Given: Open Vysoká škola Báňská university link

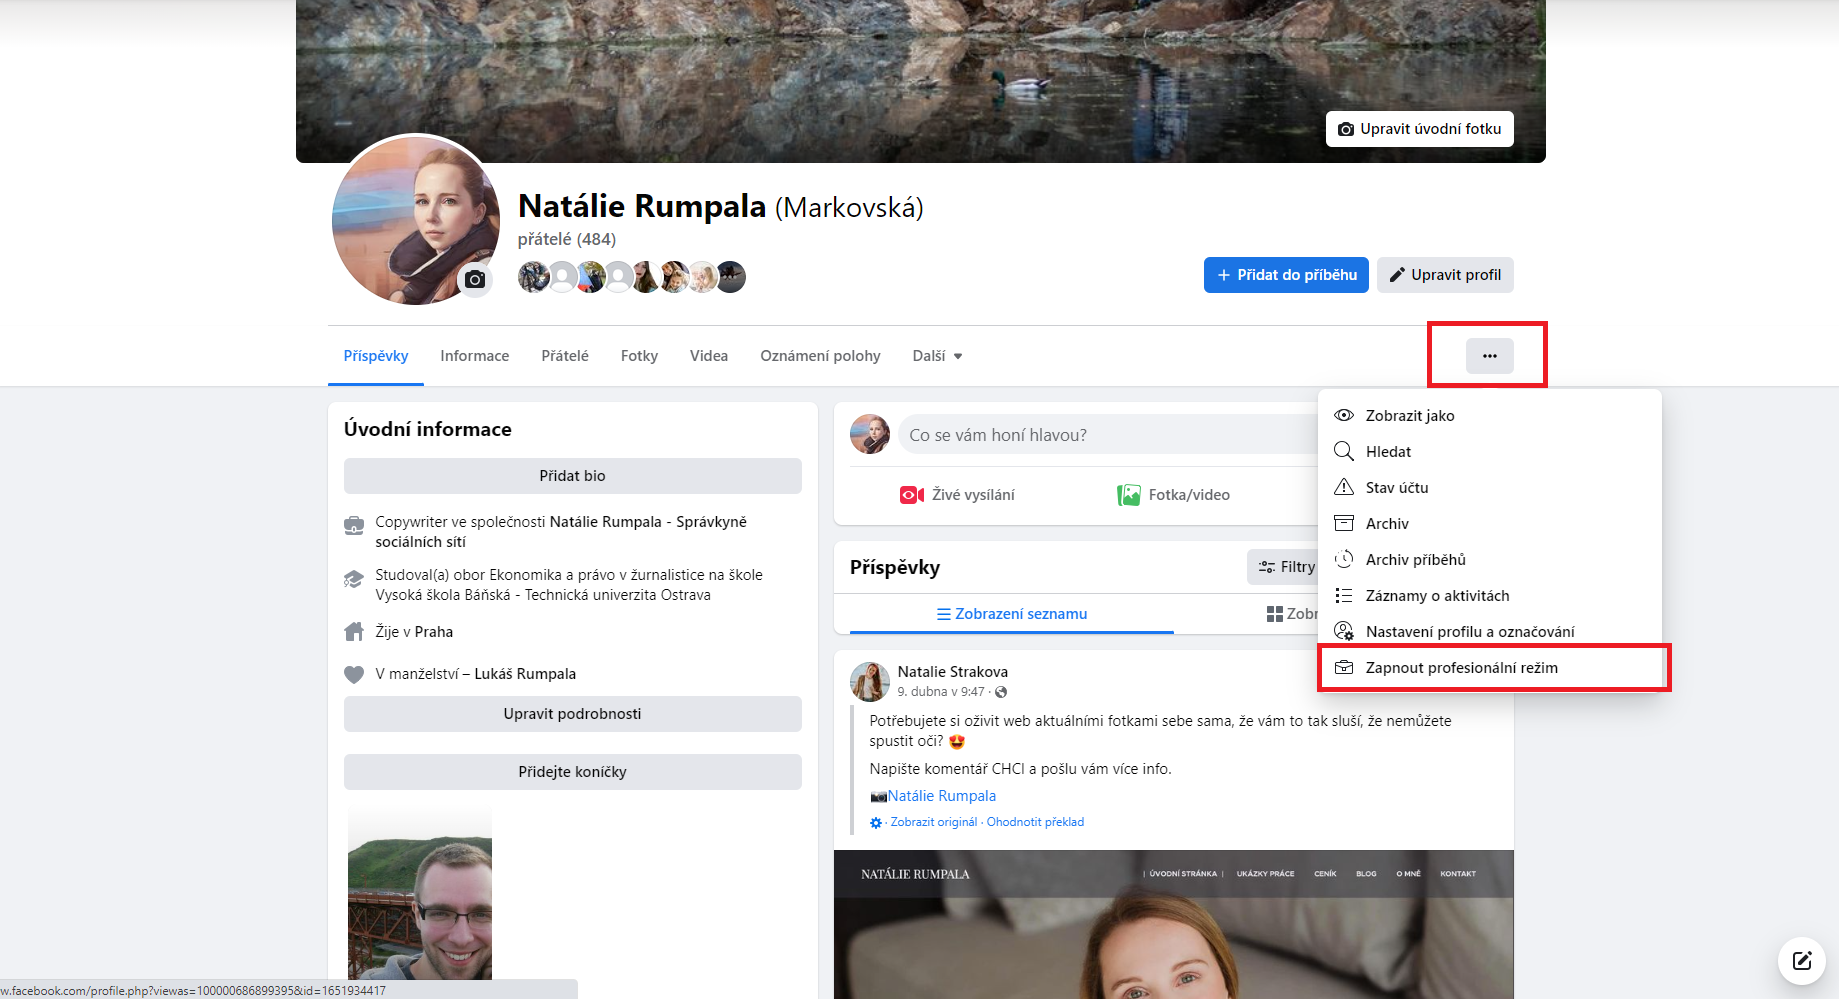Looking at the screenshot, I should [543, 595].
